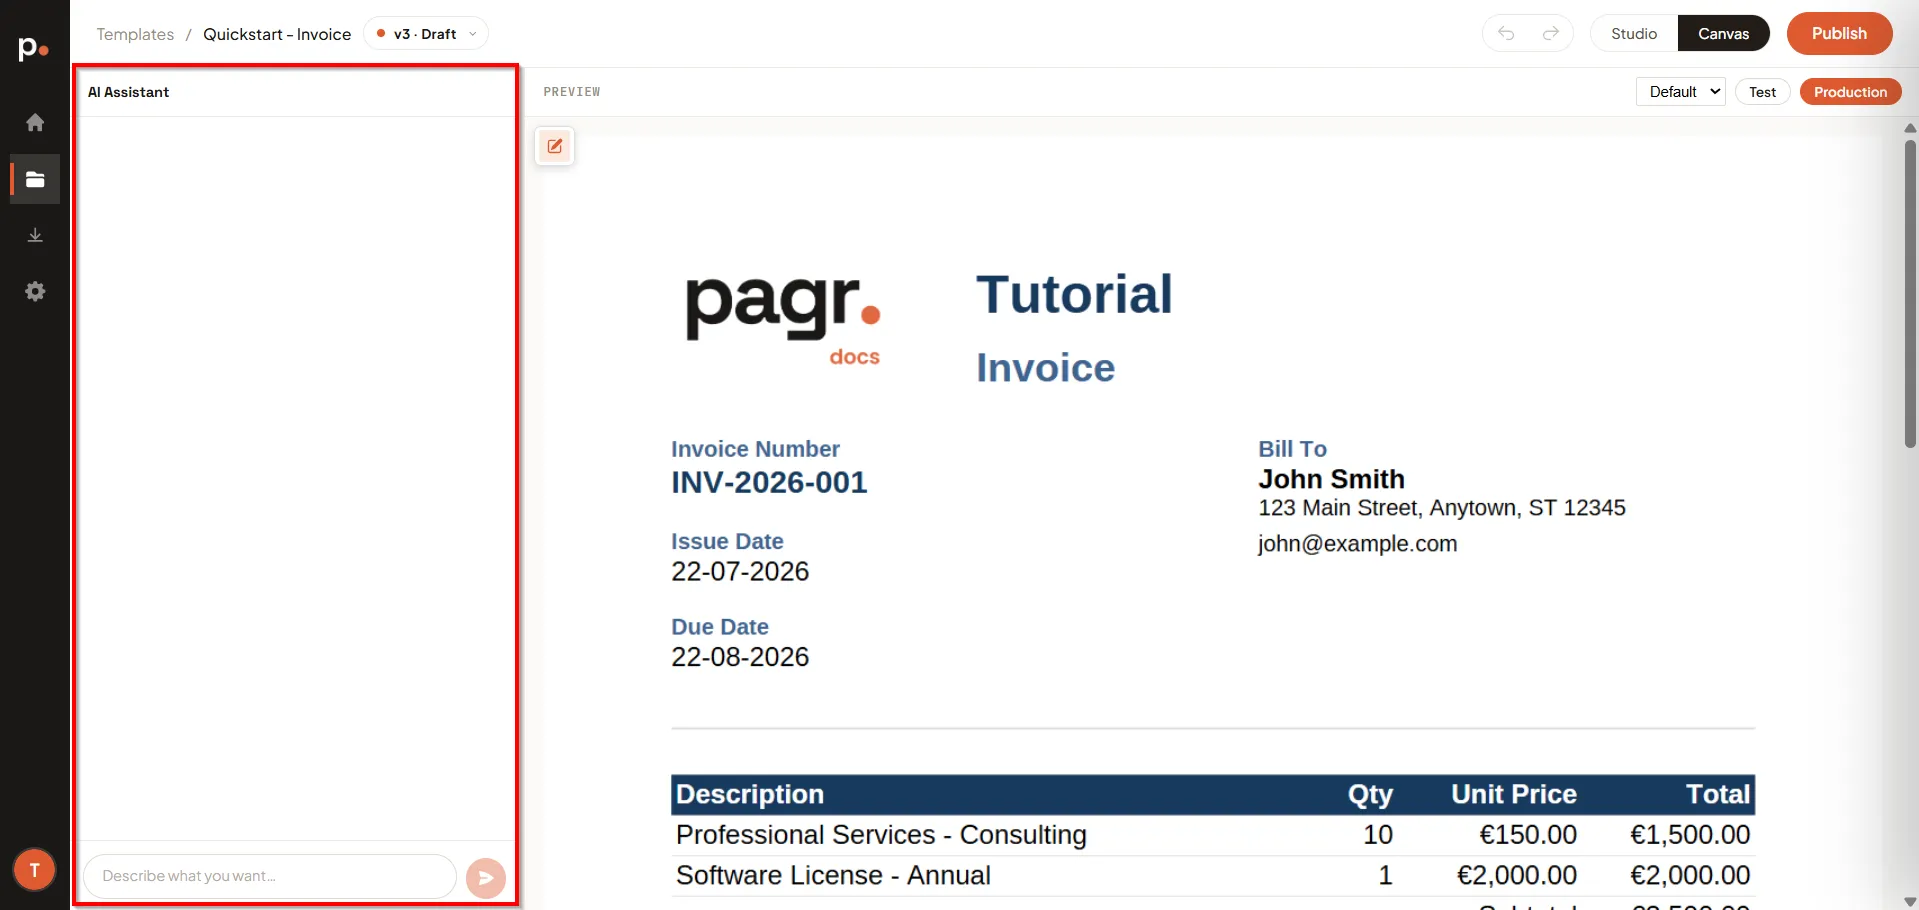Screen dimensions: 1919x910
Task: Click the 'Unit Price' table header
Action: 1514,794
